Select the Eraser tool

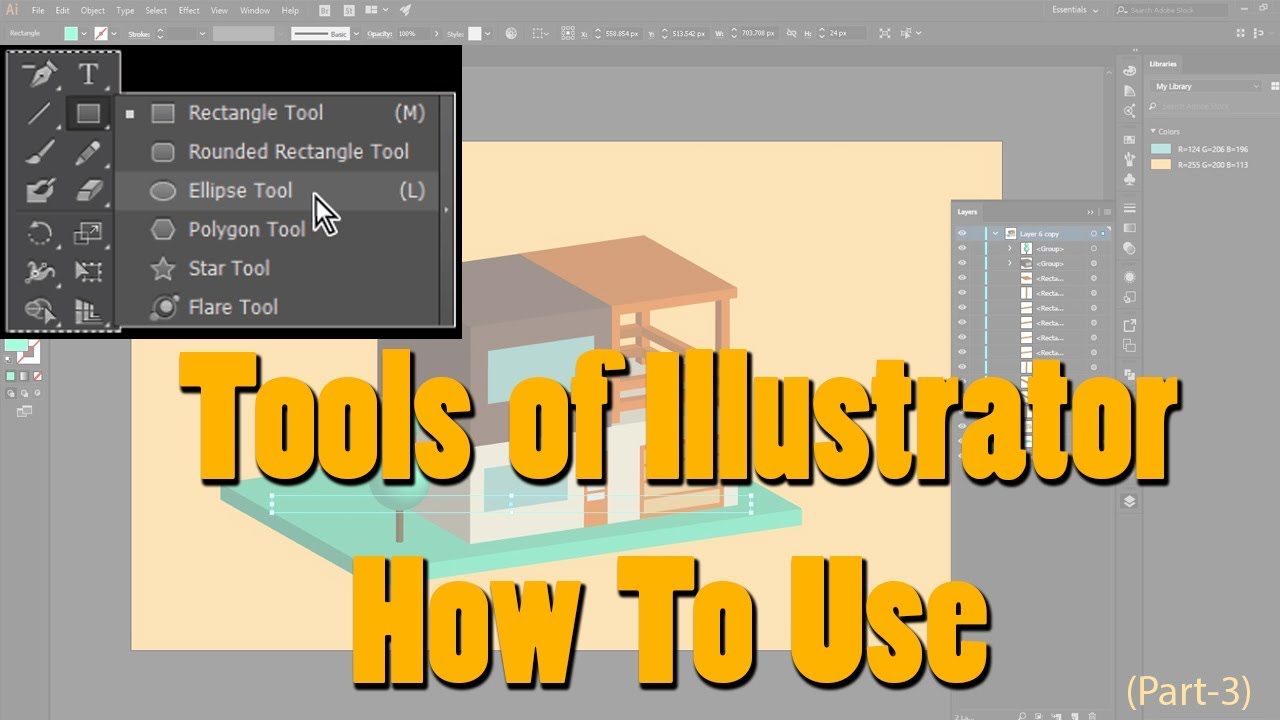pyautogui.click(x=89, y=190)
